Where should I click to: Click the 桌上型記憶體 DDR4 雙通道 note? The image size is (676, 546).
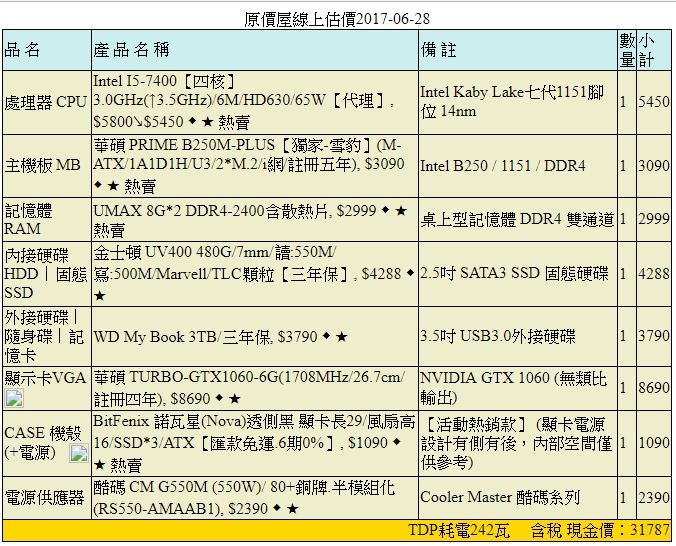click(x=517, y=220)
